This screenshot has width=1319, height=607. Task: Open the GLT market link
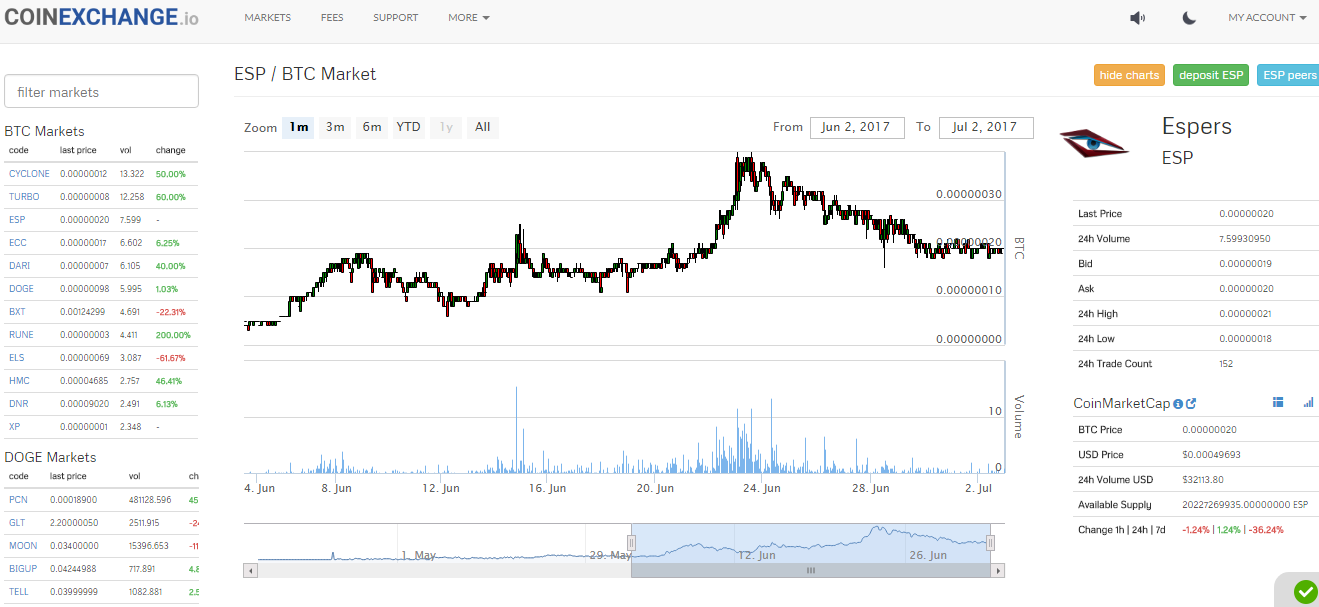[17, 523]
